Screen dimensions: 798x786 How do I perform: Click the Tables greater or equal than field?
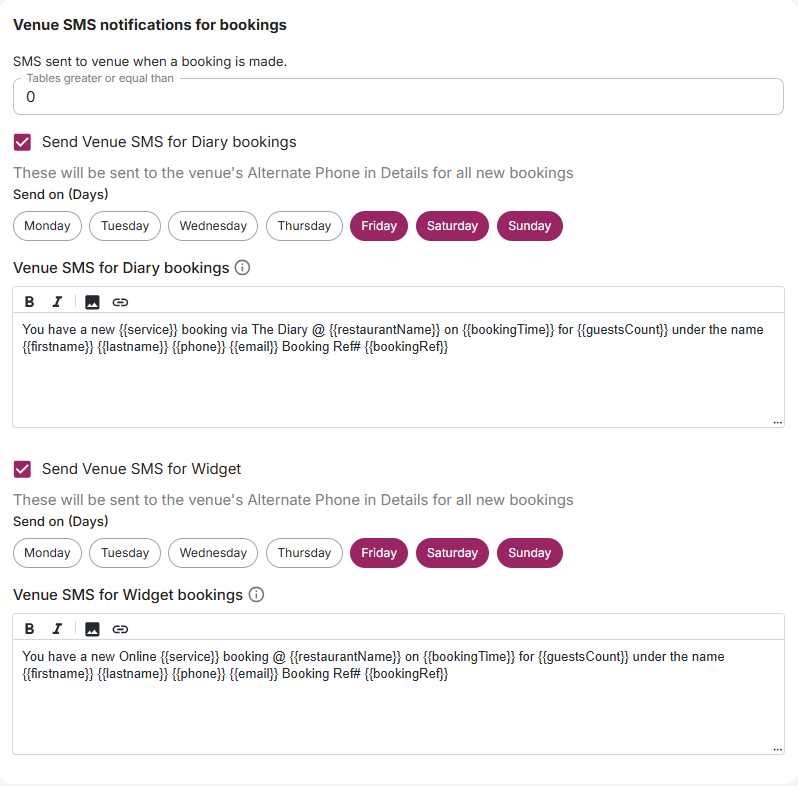(398, 97)
